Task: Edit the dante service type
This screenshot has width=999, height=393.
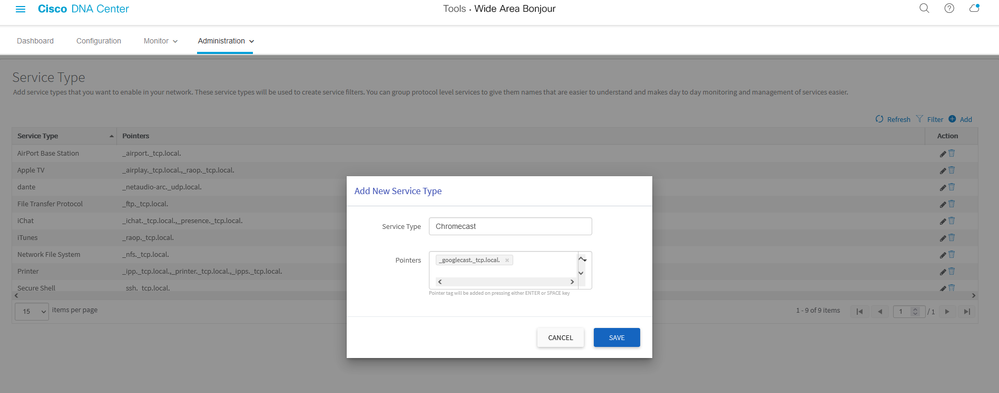Action: (x=943, y=187)
